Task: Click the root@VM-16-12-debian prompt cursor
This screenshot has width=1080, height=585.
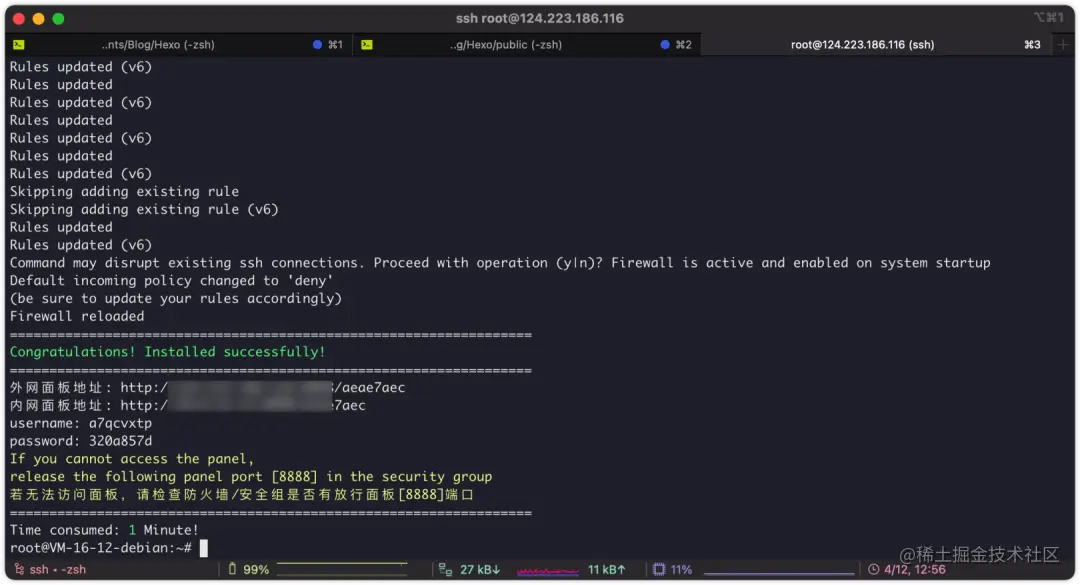Action: pyautogui.click(x=203, y=548)
